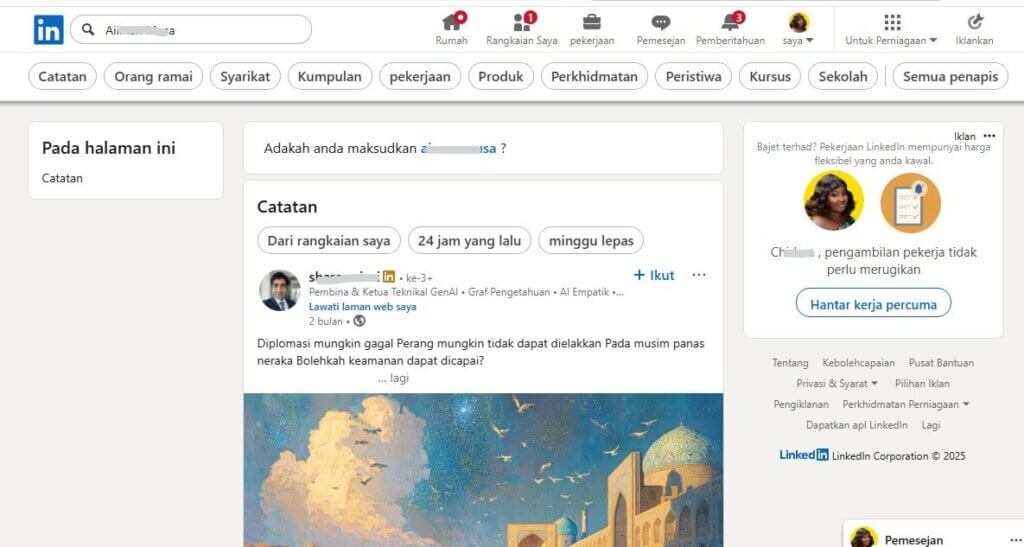This screenshot has width=1024, height=547.
Task: Go to Rumah home icon
Action: coord(452,23)
